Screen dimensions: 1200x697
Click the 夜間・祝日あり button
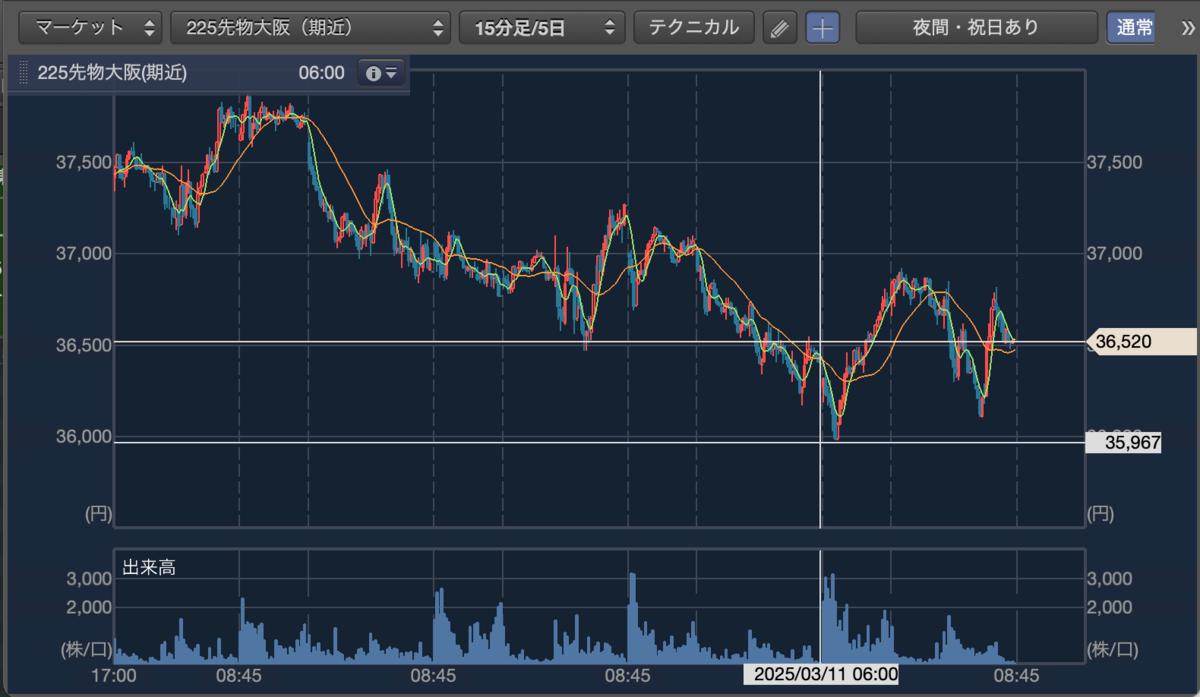click(976, 27)
